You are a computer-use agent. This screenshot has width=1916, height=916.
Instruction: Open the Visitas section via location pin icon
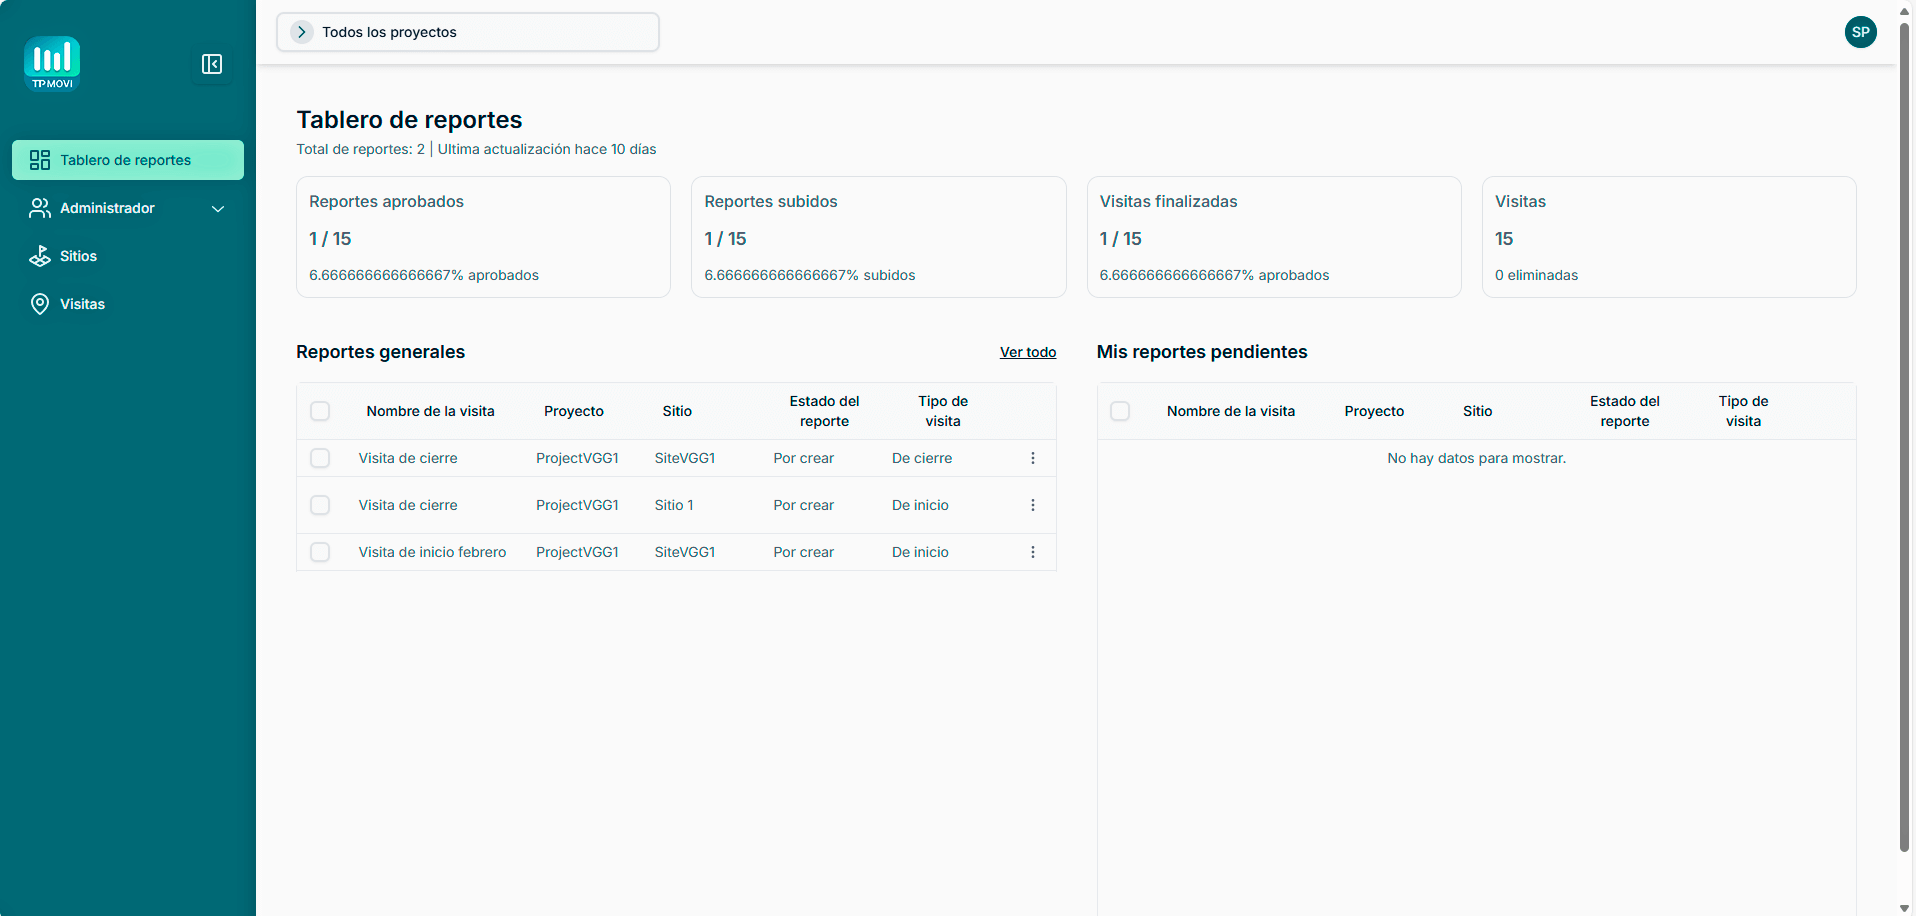[40, 304]
